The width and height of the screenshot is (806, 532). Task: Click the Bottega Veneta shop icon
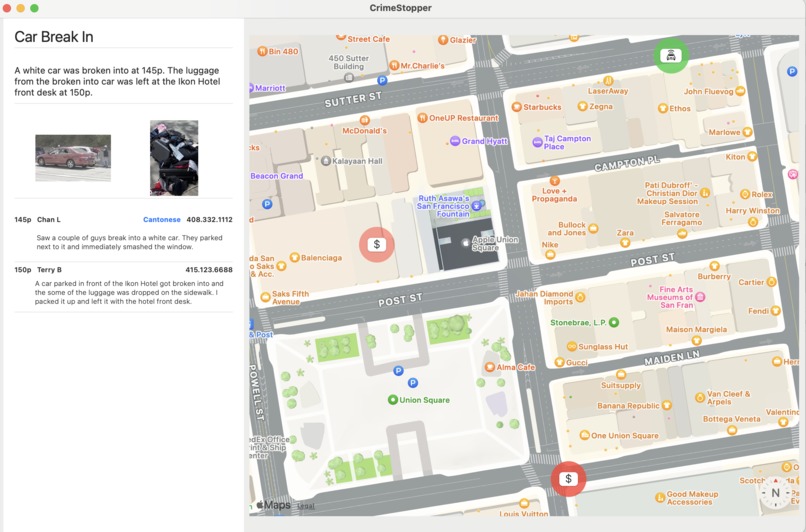click(x=732, y=430)
